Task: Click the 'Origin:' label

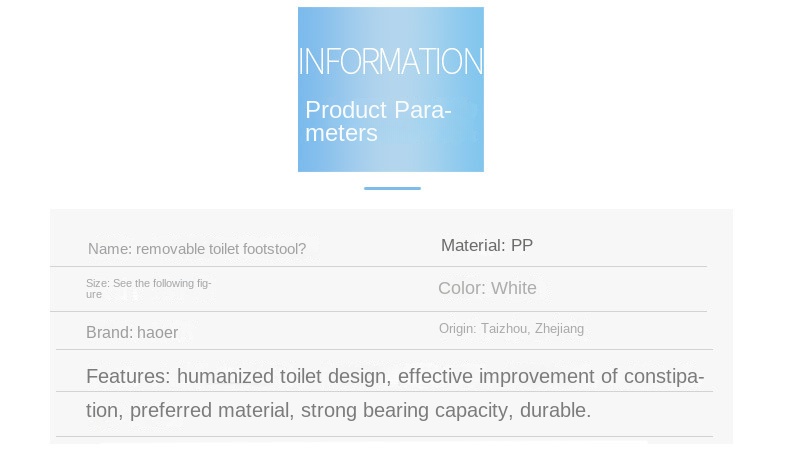Action: [x=457, y=329]
